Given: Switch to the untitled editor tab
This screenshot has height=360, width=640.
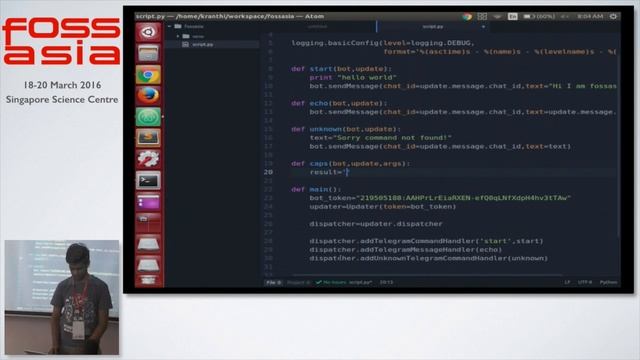Looking at the screenshot, I should point(318,27).
